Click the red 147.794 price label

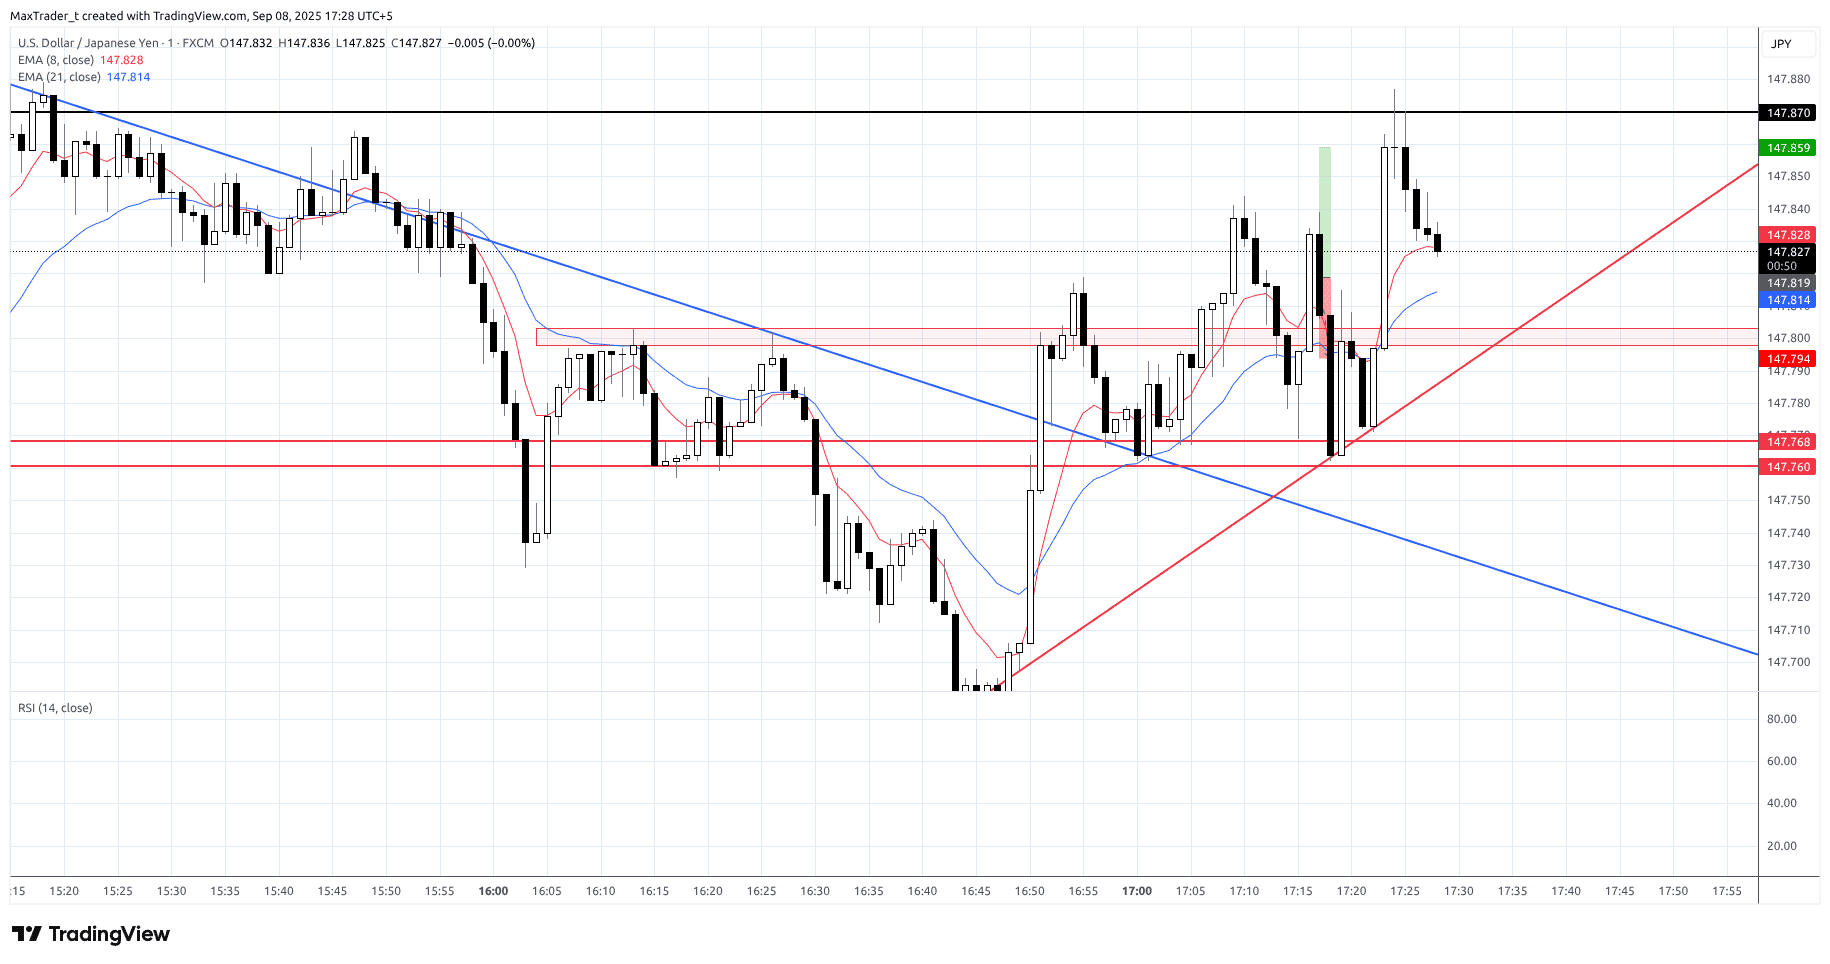coord(1788,359)
